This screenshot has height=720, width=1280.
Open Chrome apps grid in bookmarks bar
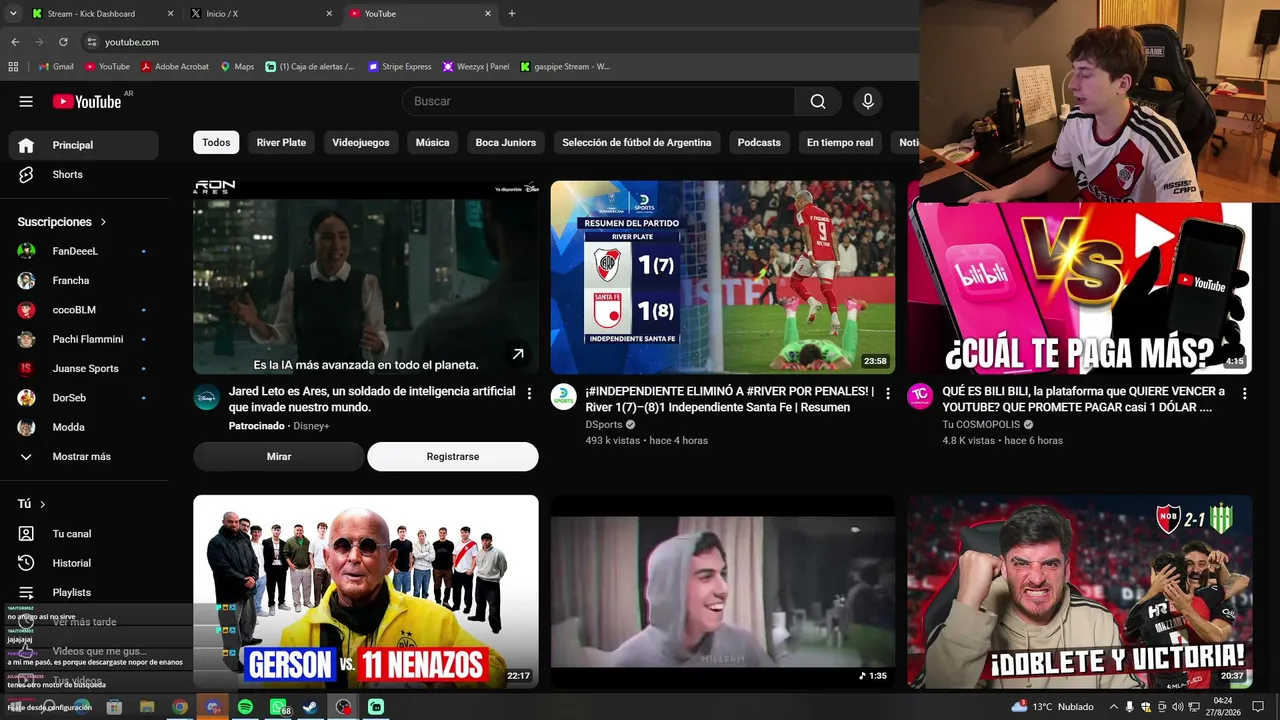13,67
